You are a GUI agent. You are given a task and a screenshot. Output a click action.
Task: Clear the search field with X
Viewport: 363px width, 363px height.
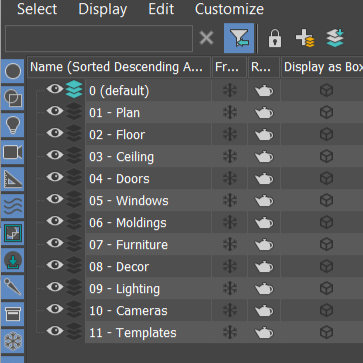pos(206,38)
